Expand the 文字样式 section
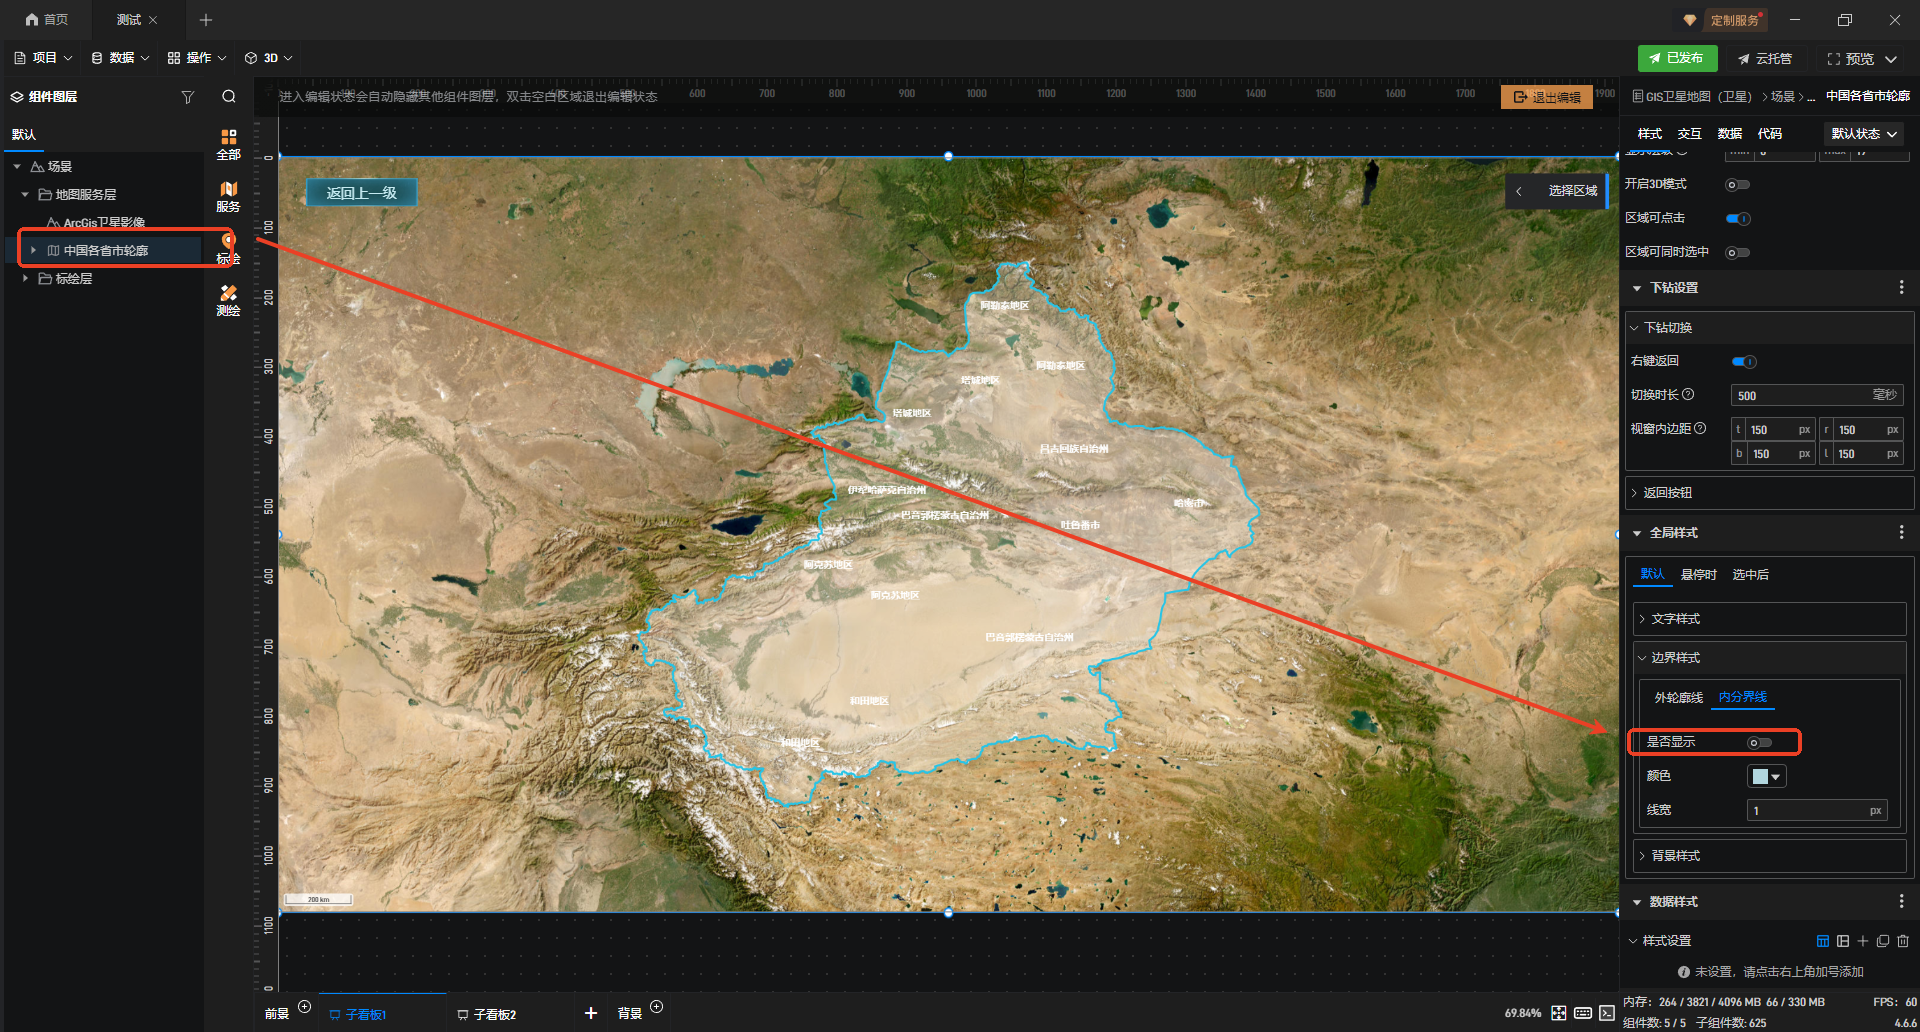The image size is (1920, 1032). (x=1676, y=619)
